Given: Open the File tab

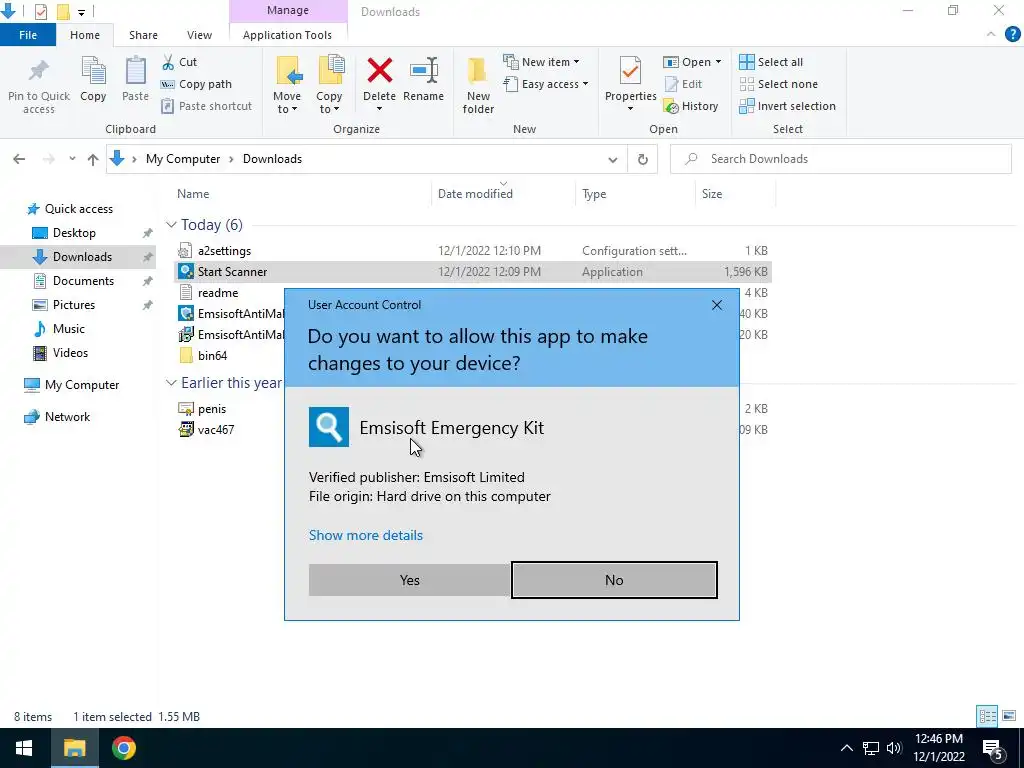Looking at the screenshot, I should point(28,35).
